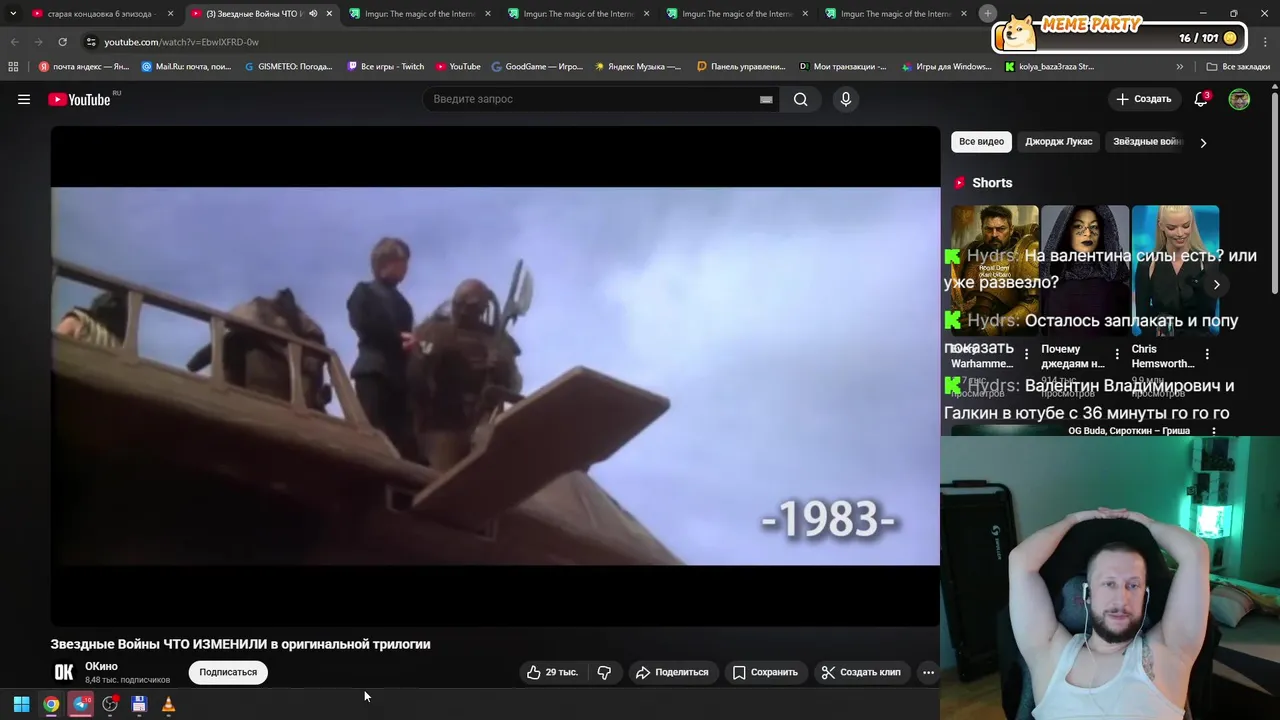Select the Все видео chip
The width and height of the screenshot is (1280, 720).
pyautogui.click(x=981, y=142)
